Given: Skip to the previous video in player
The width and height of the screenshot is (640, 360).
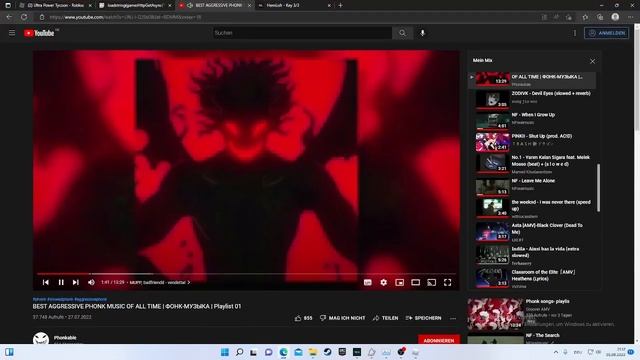Looking at the screenshot, I should point(46,282).
